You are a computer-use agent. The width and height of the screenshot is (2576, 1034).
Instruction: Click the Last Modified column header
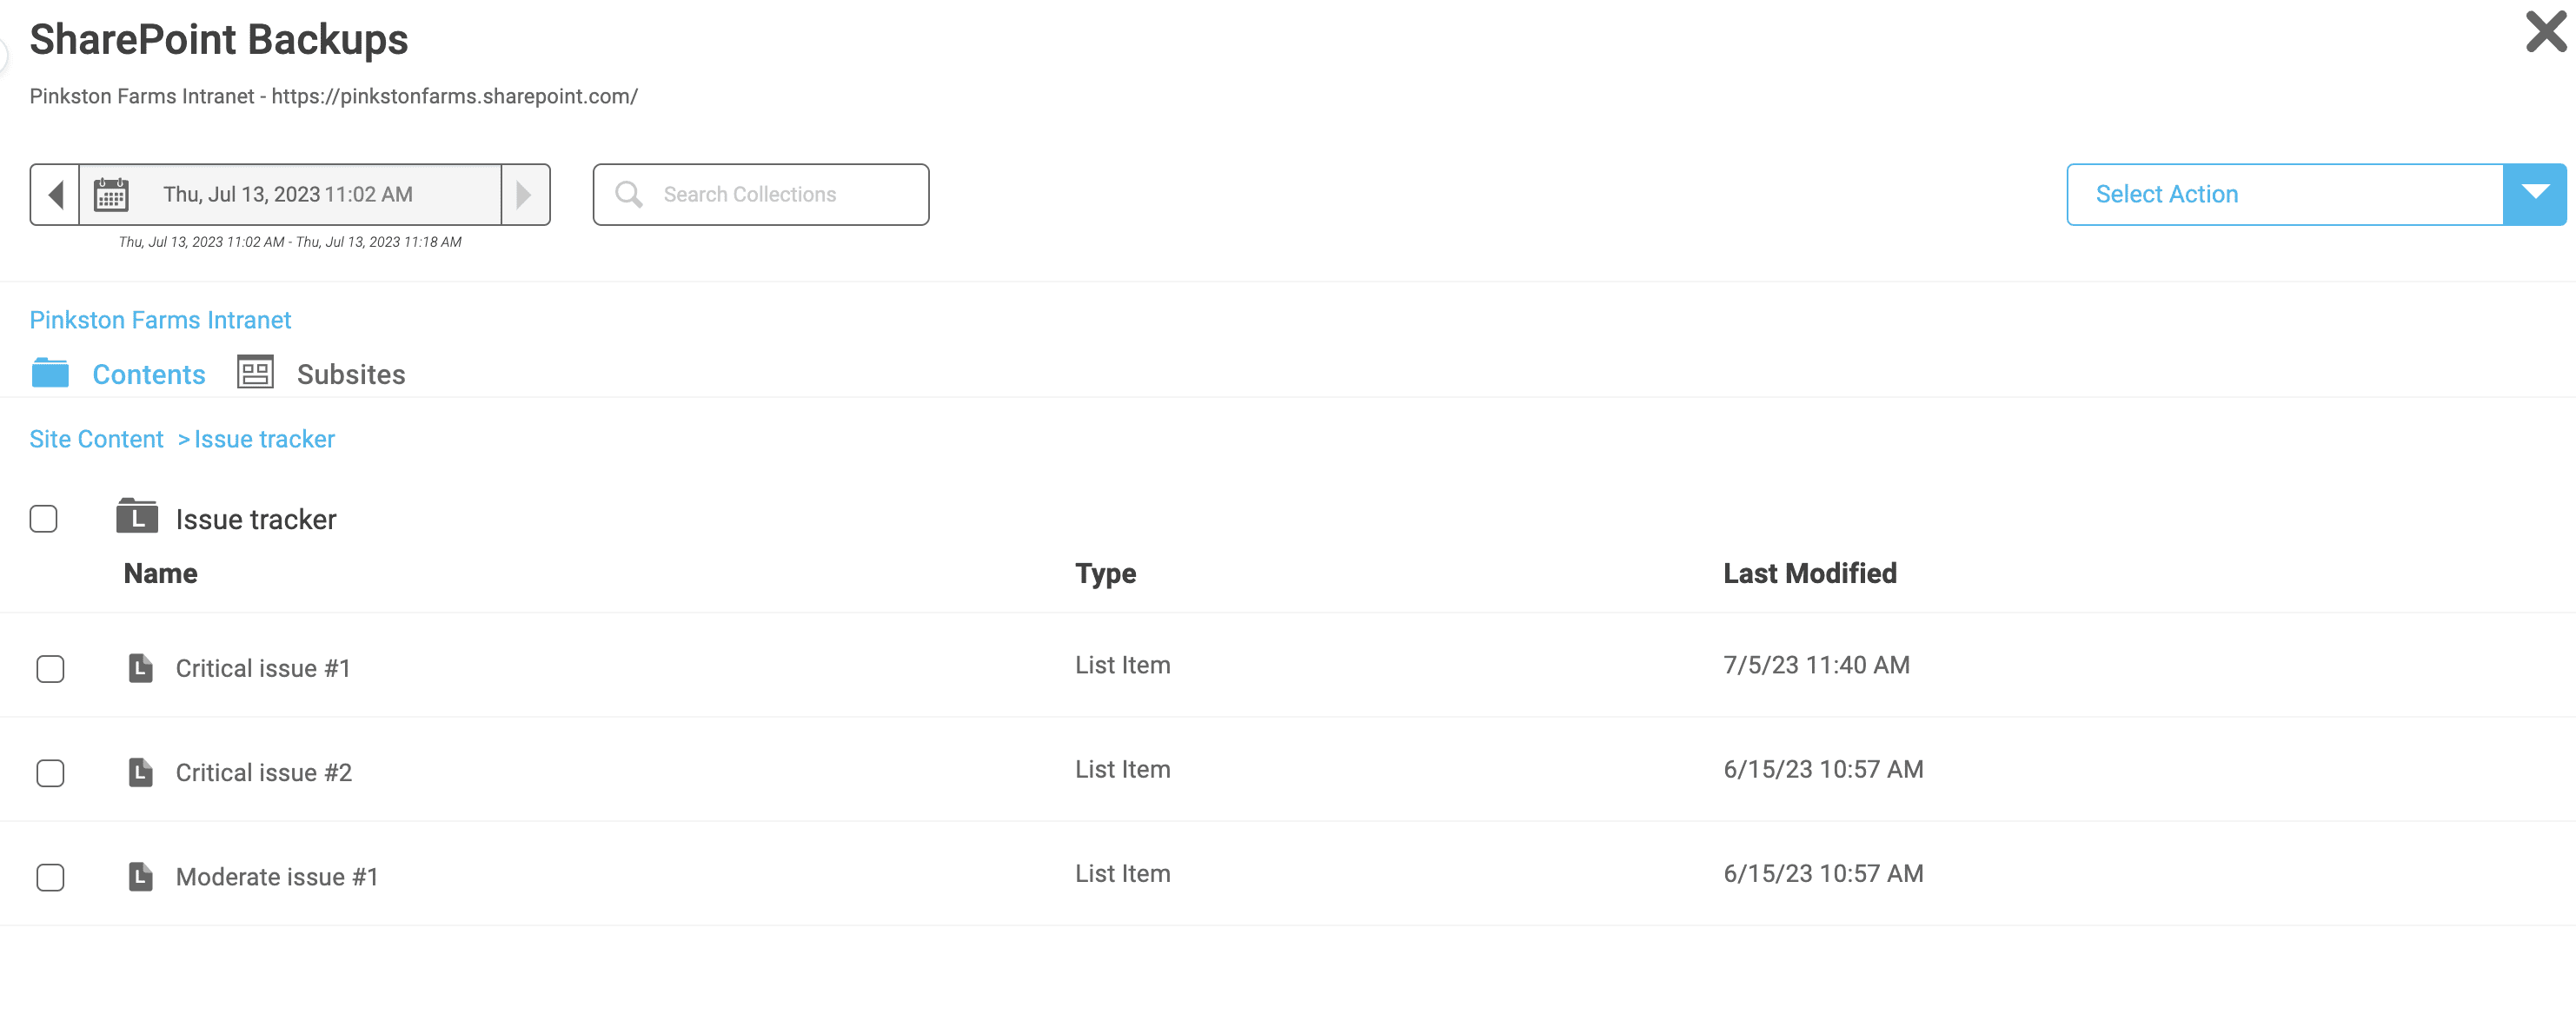pos(1809,573)
